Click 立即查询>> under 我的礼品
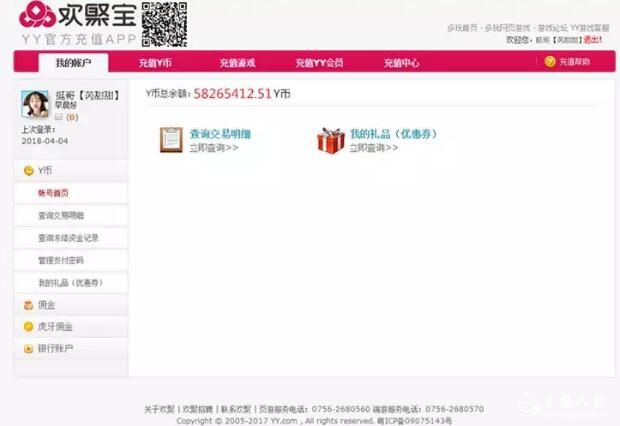Screen dimensions: 620x426 [374, 148]
